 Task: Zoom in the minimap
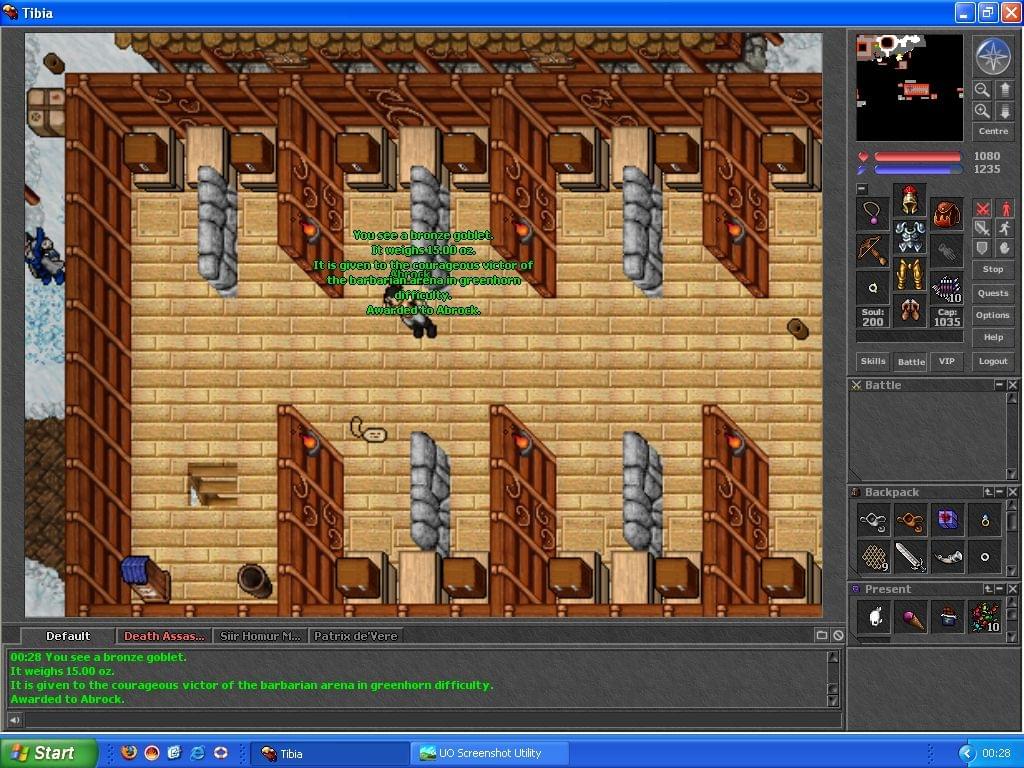pos(982,111)
